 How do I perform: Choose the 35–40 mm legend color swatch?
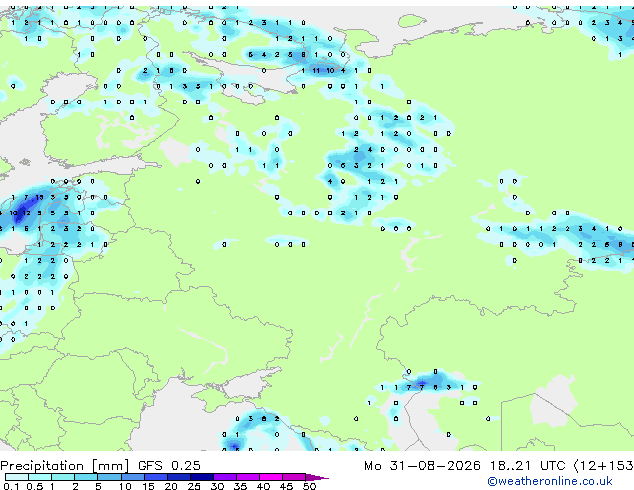click(247, 477)
